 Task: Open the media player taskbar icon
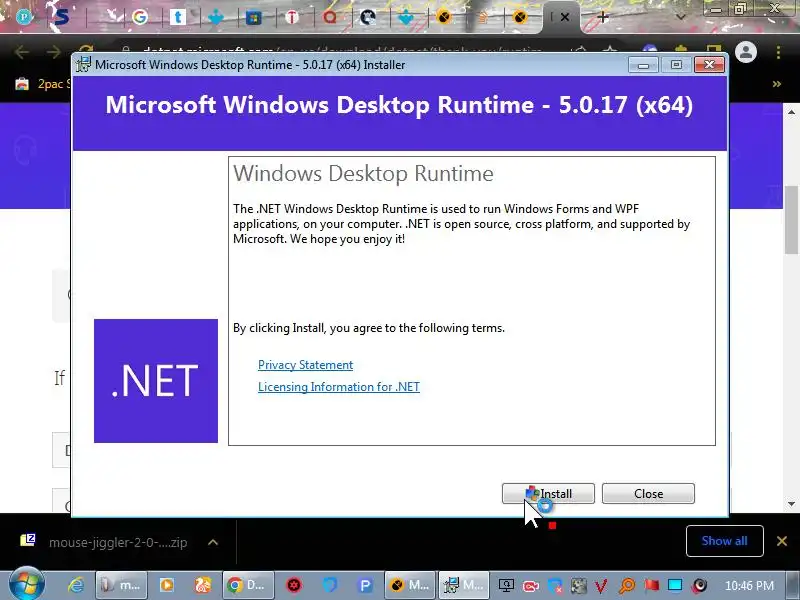click(166, 585)
